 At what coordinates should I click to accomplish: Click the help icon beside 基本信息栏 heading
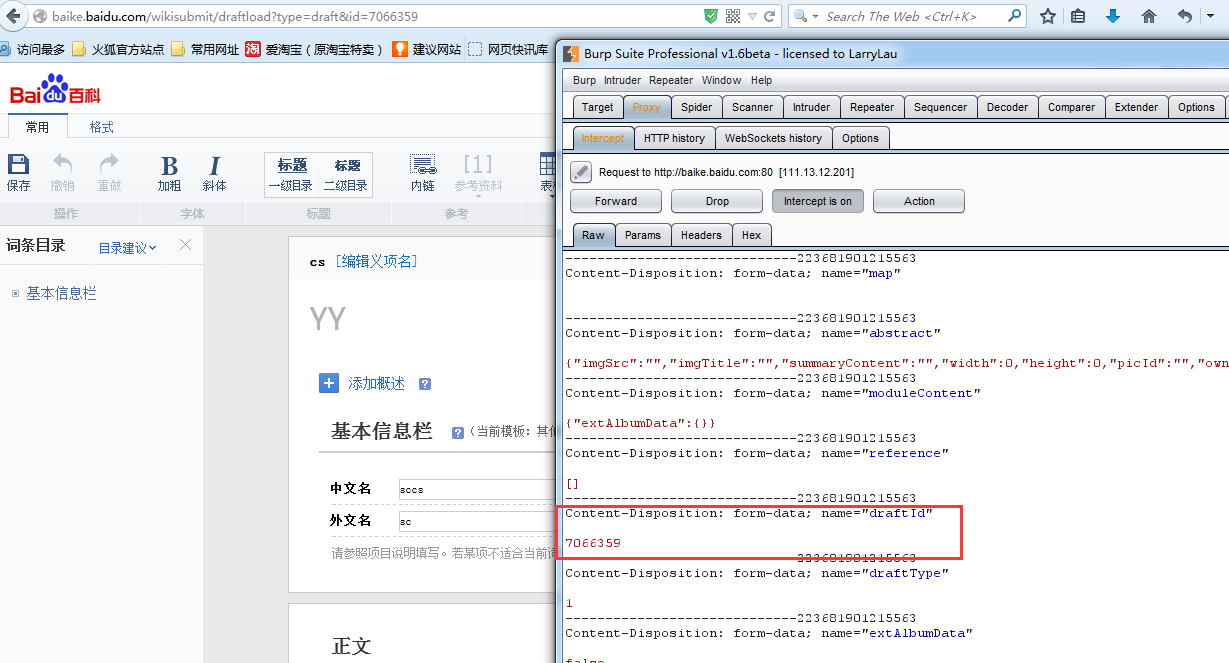458,432
